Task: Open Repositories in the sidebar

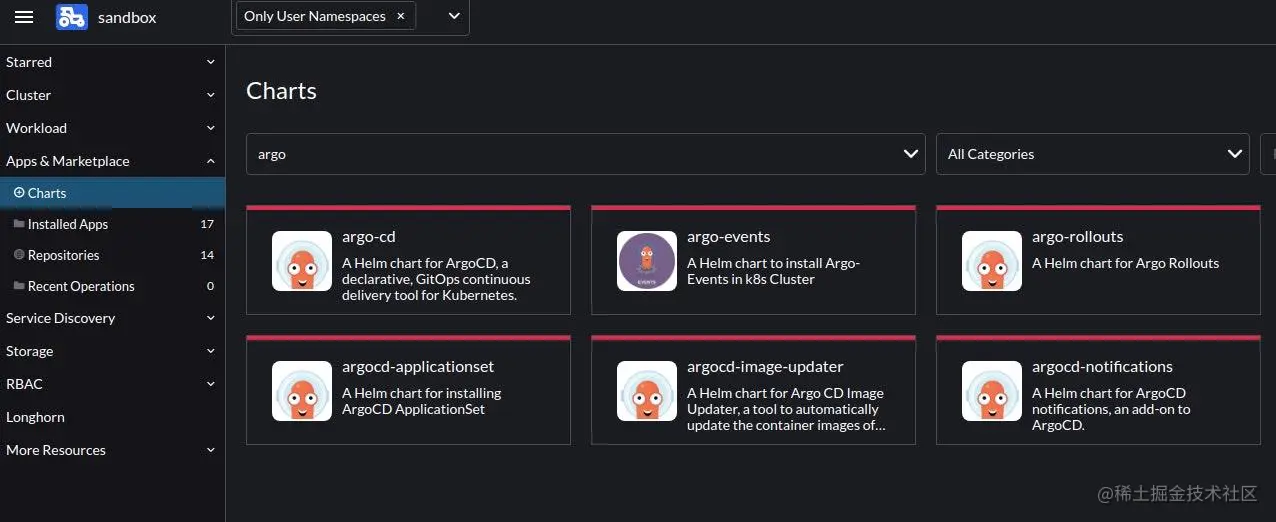Action: click(112, 255)
